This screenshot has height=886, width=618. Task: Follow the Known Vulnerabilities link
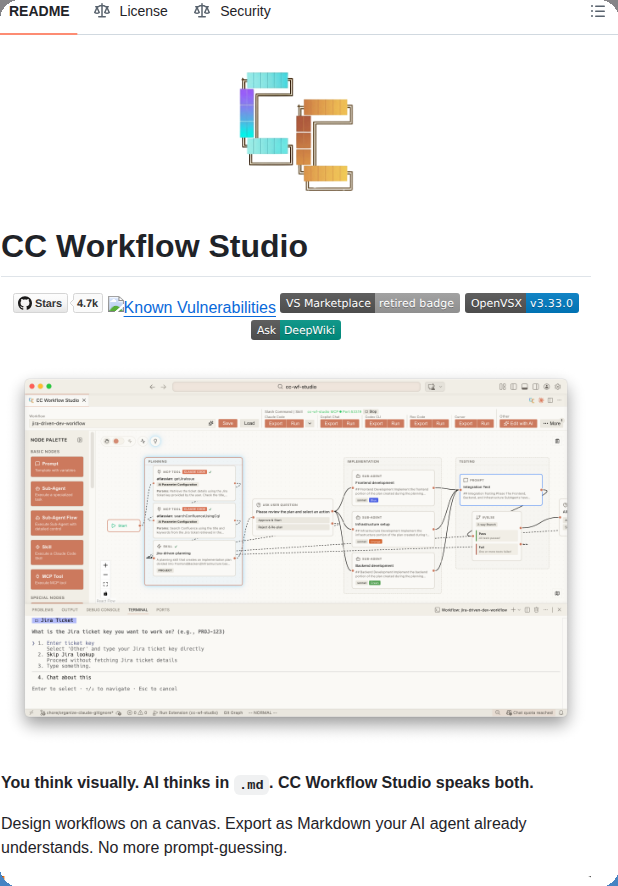click(x=192, y=307)
